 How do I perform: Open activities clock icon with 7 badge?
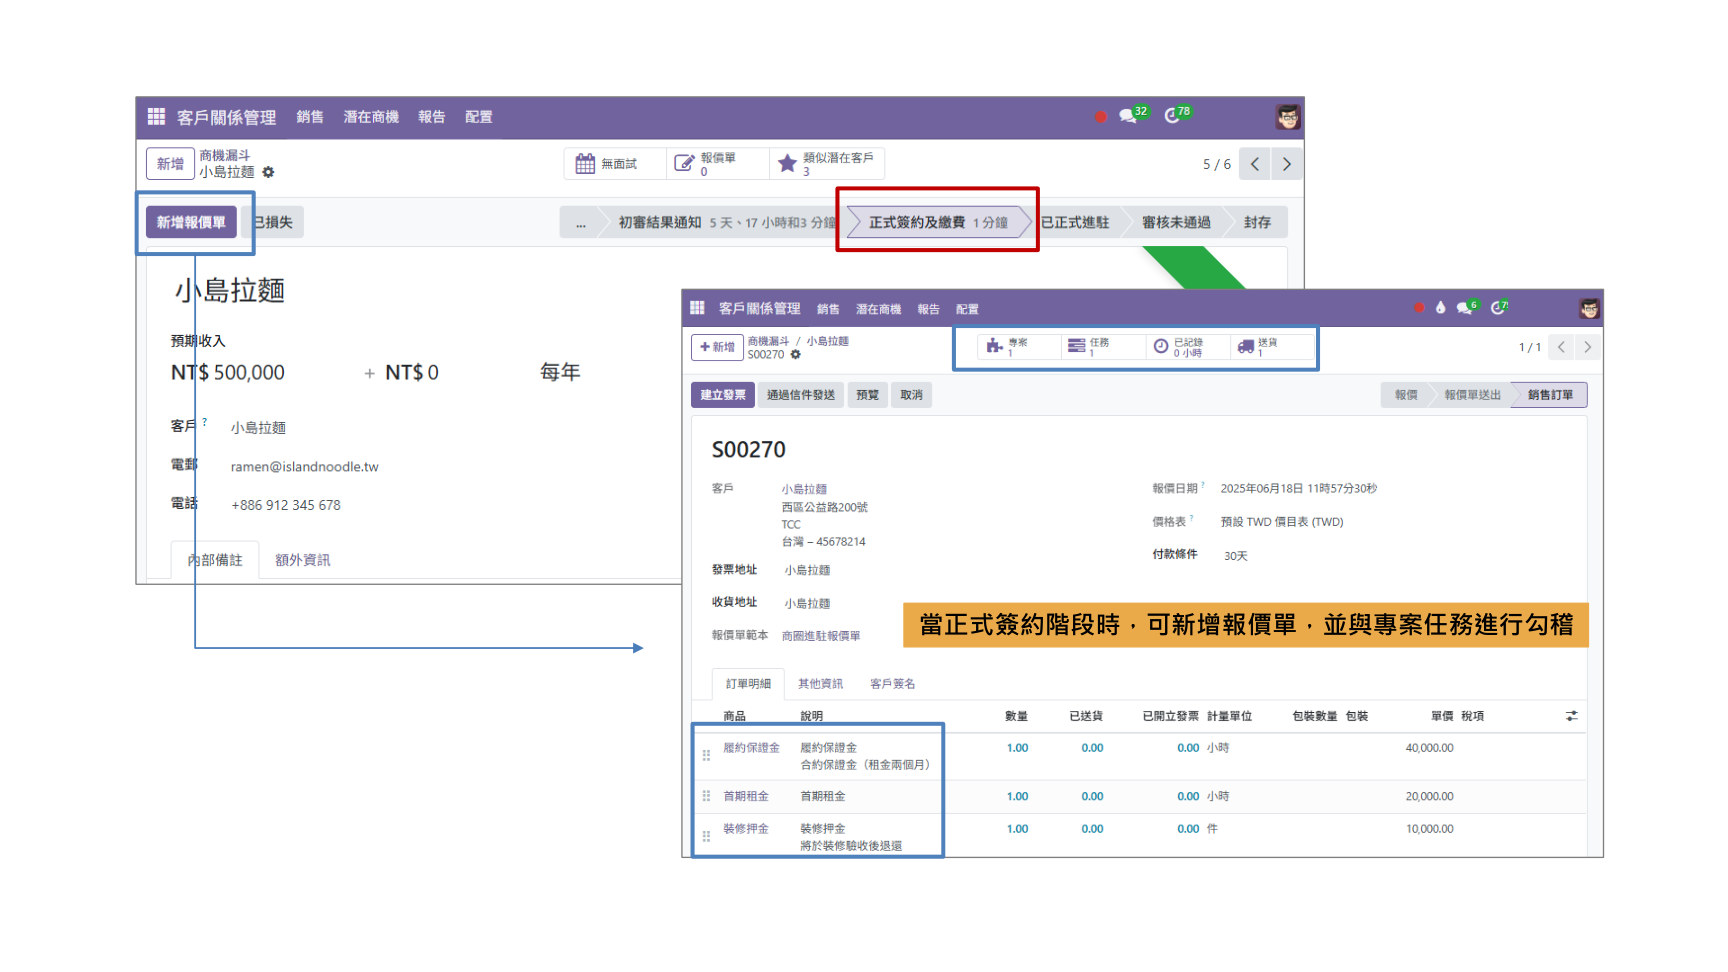tap(1497, 308)
